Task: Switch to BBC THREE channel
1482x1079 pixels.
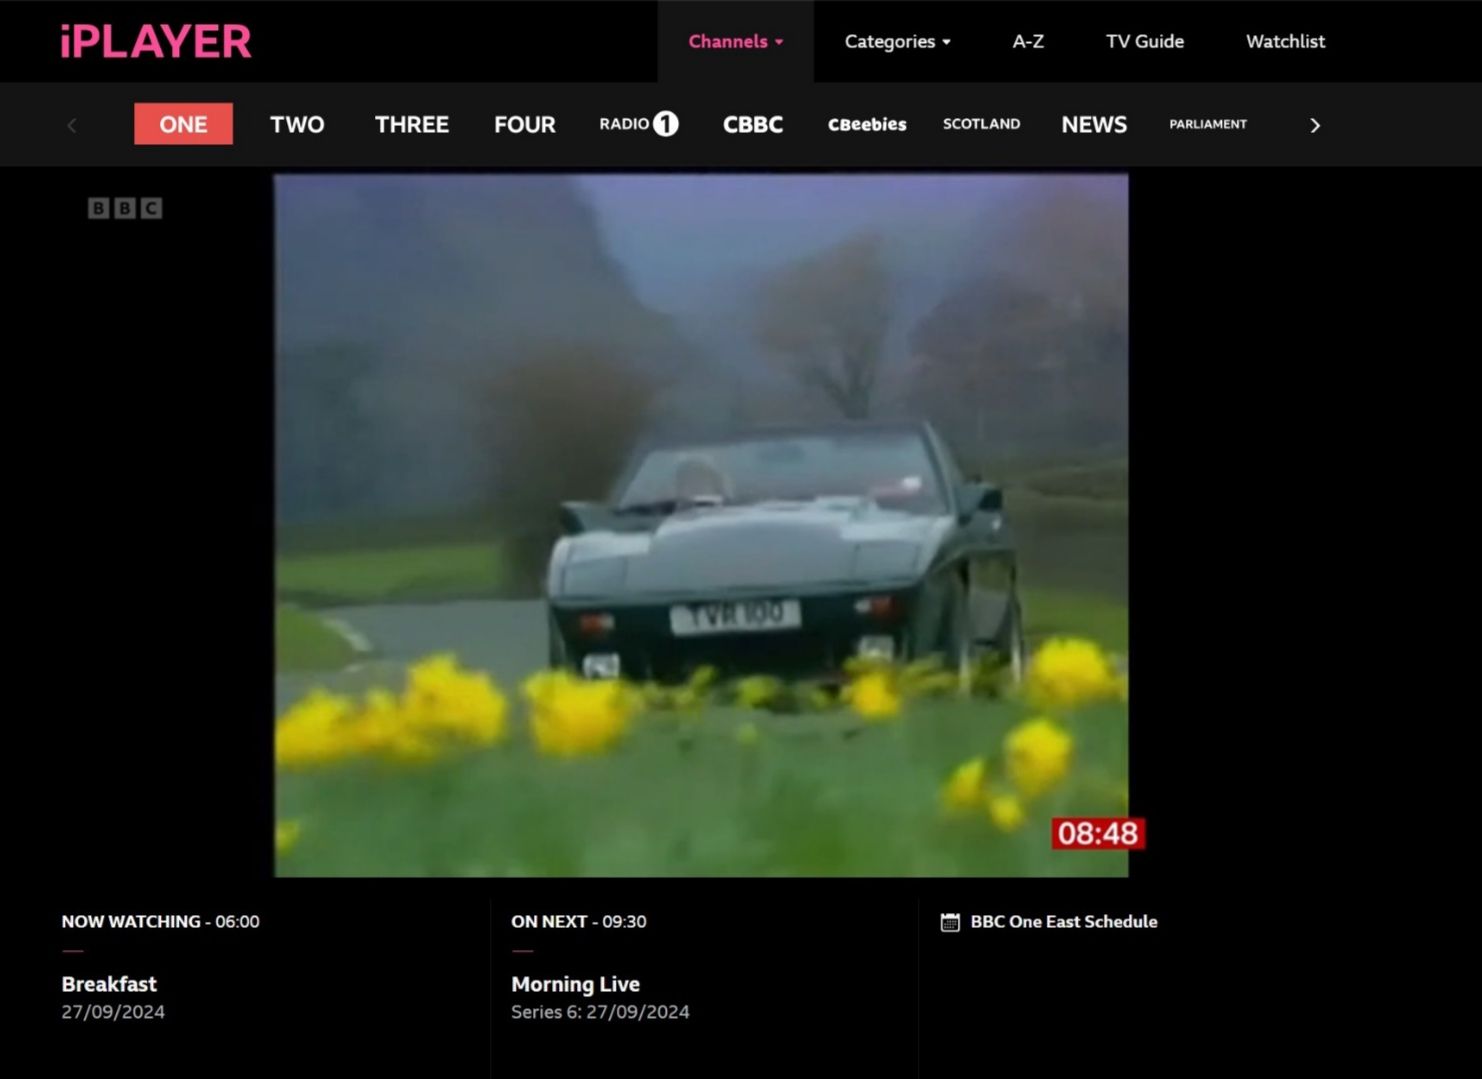Action: pos(411,124)
